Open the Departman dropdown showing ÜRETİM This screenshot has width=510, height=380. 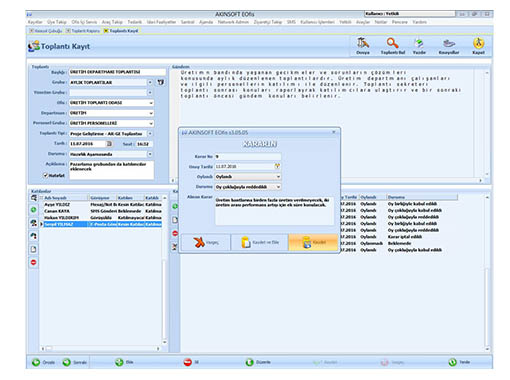click(151, 113)
